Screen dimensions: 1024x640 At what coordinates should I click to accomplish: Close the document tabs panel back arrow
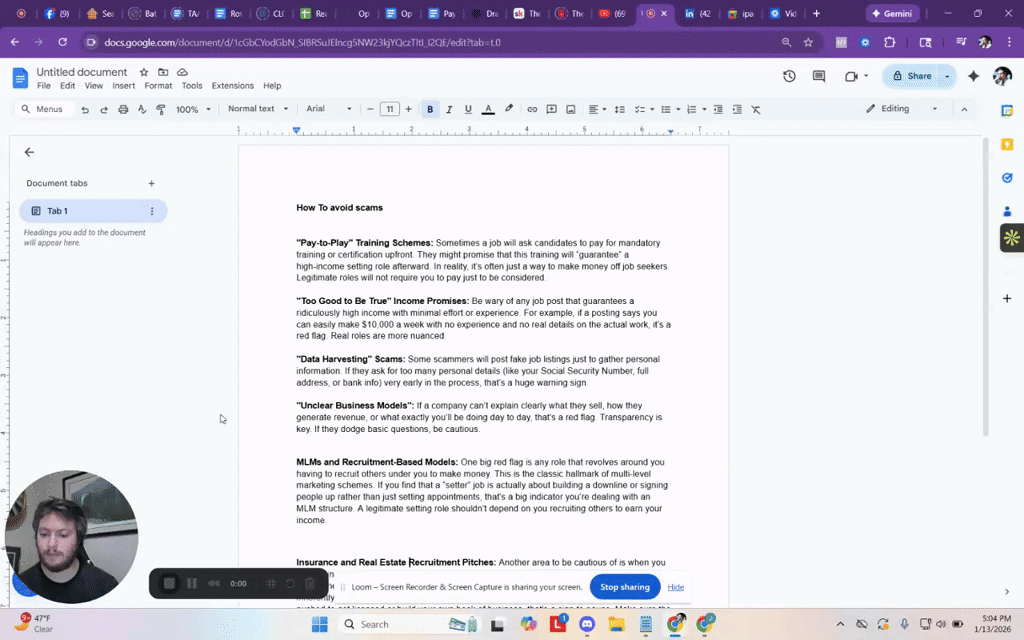(x=29, y=152)
